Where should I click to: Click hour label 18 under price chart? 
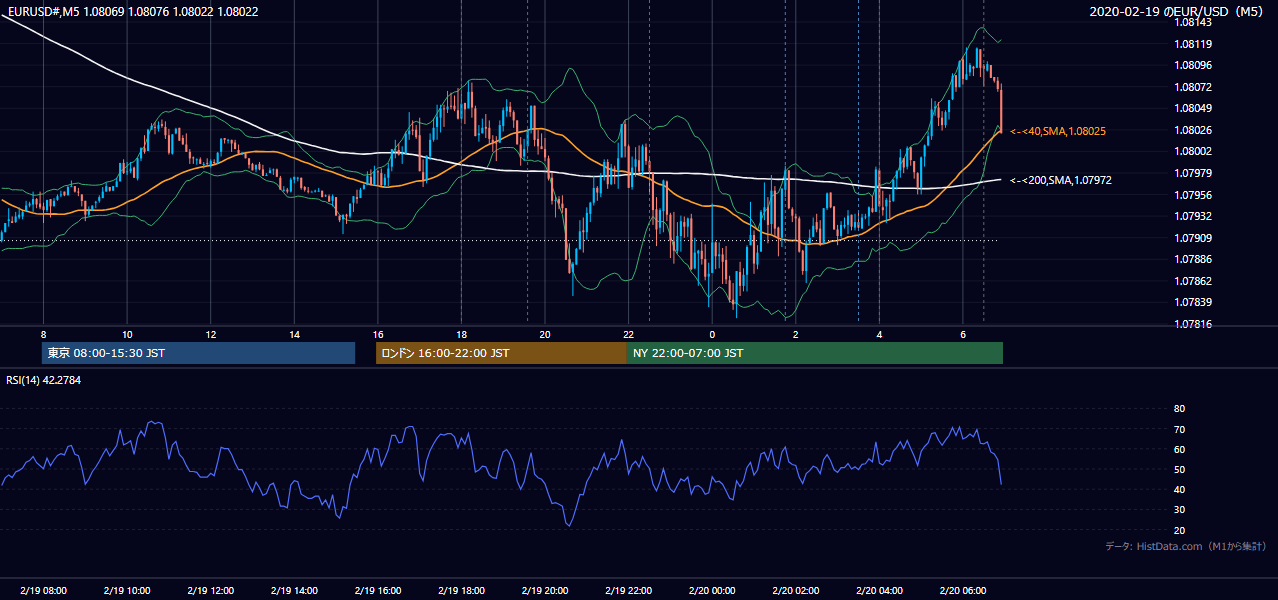pyautogui.click(x=461, y=334)
